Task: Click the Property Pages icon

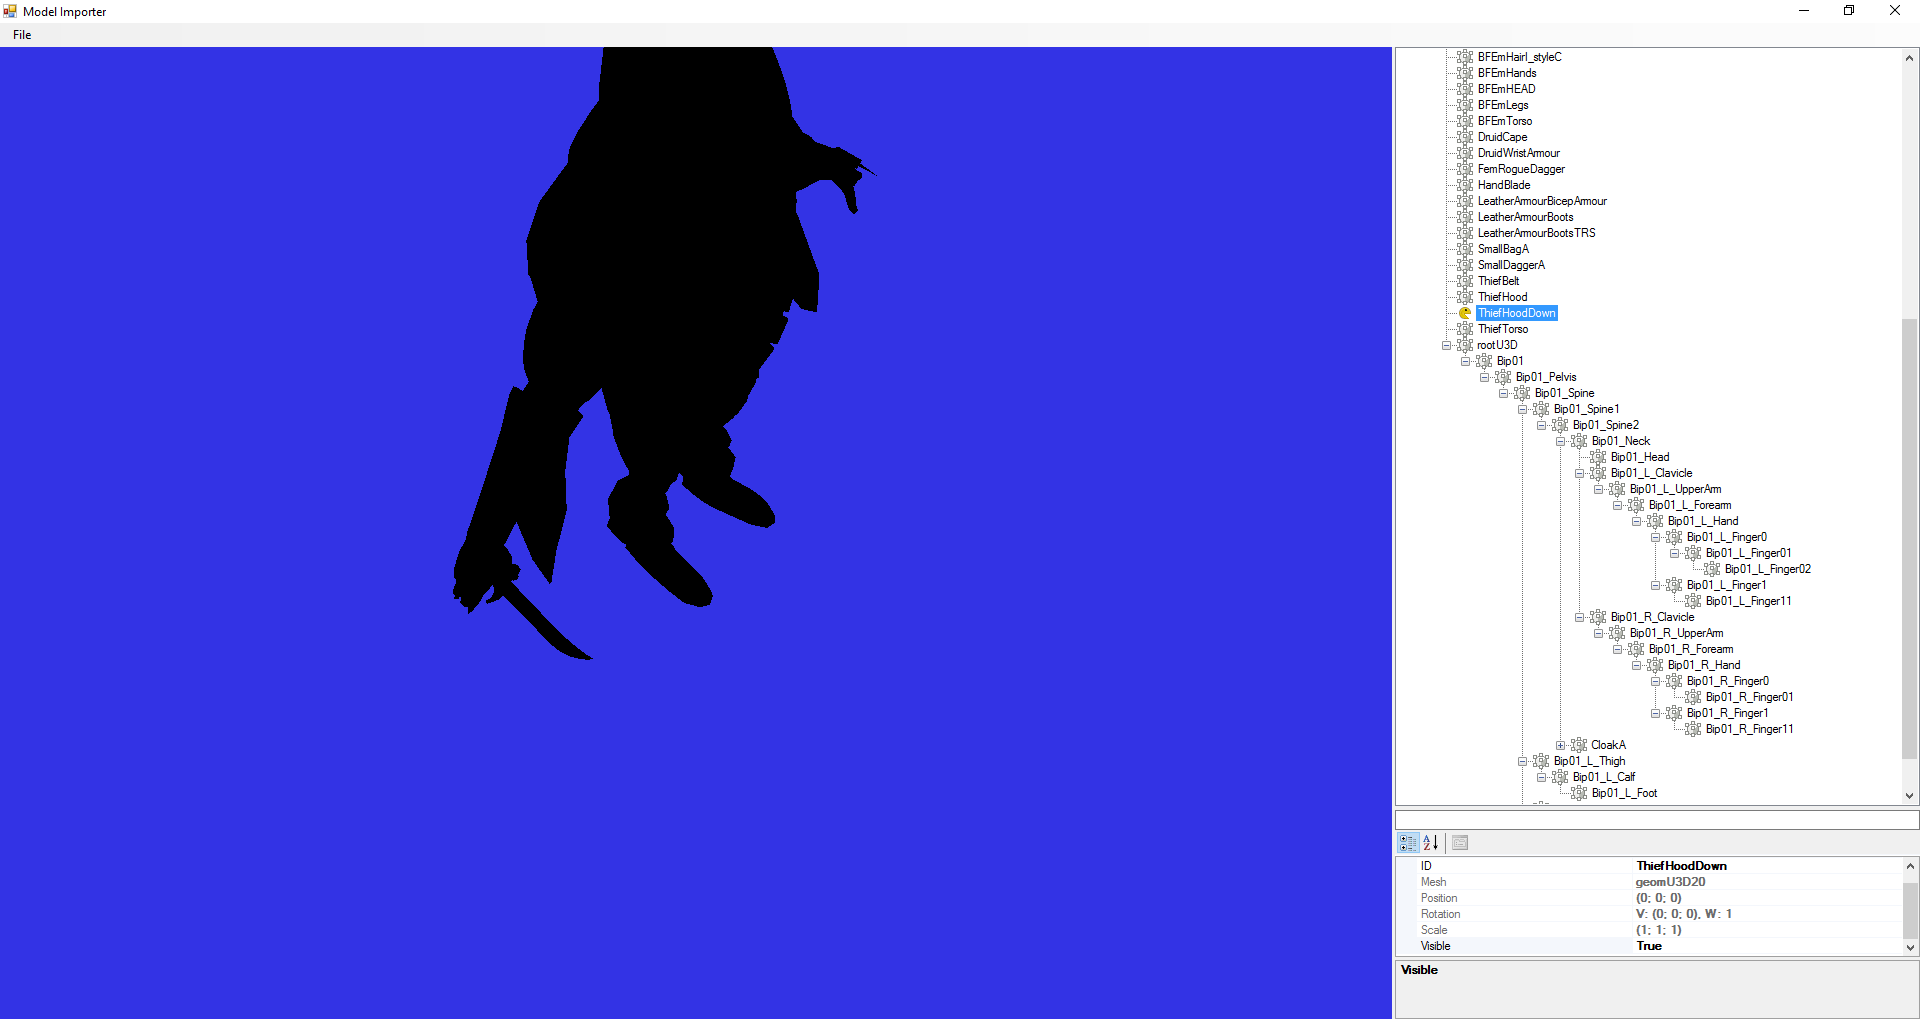Action: pos(1460,843)
